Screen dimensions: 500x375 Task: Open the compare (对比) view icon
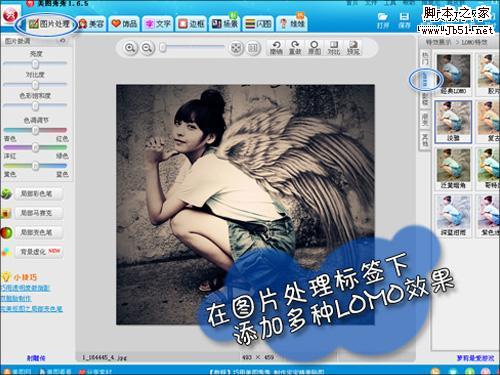coord(334,48)
